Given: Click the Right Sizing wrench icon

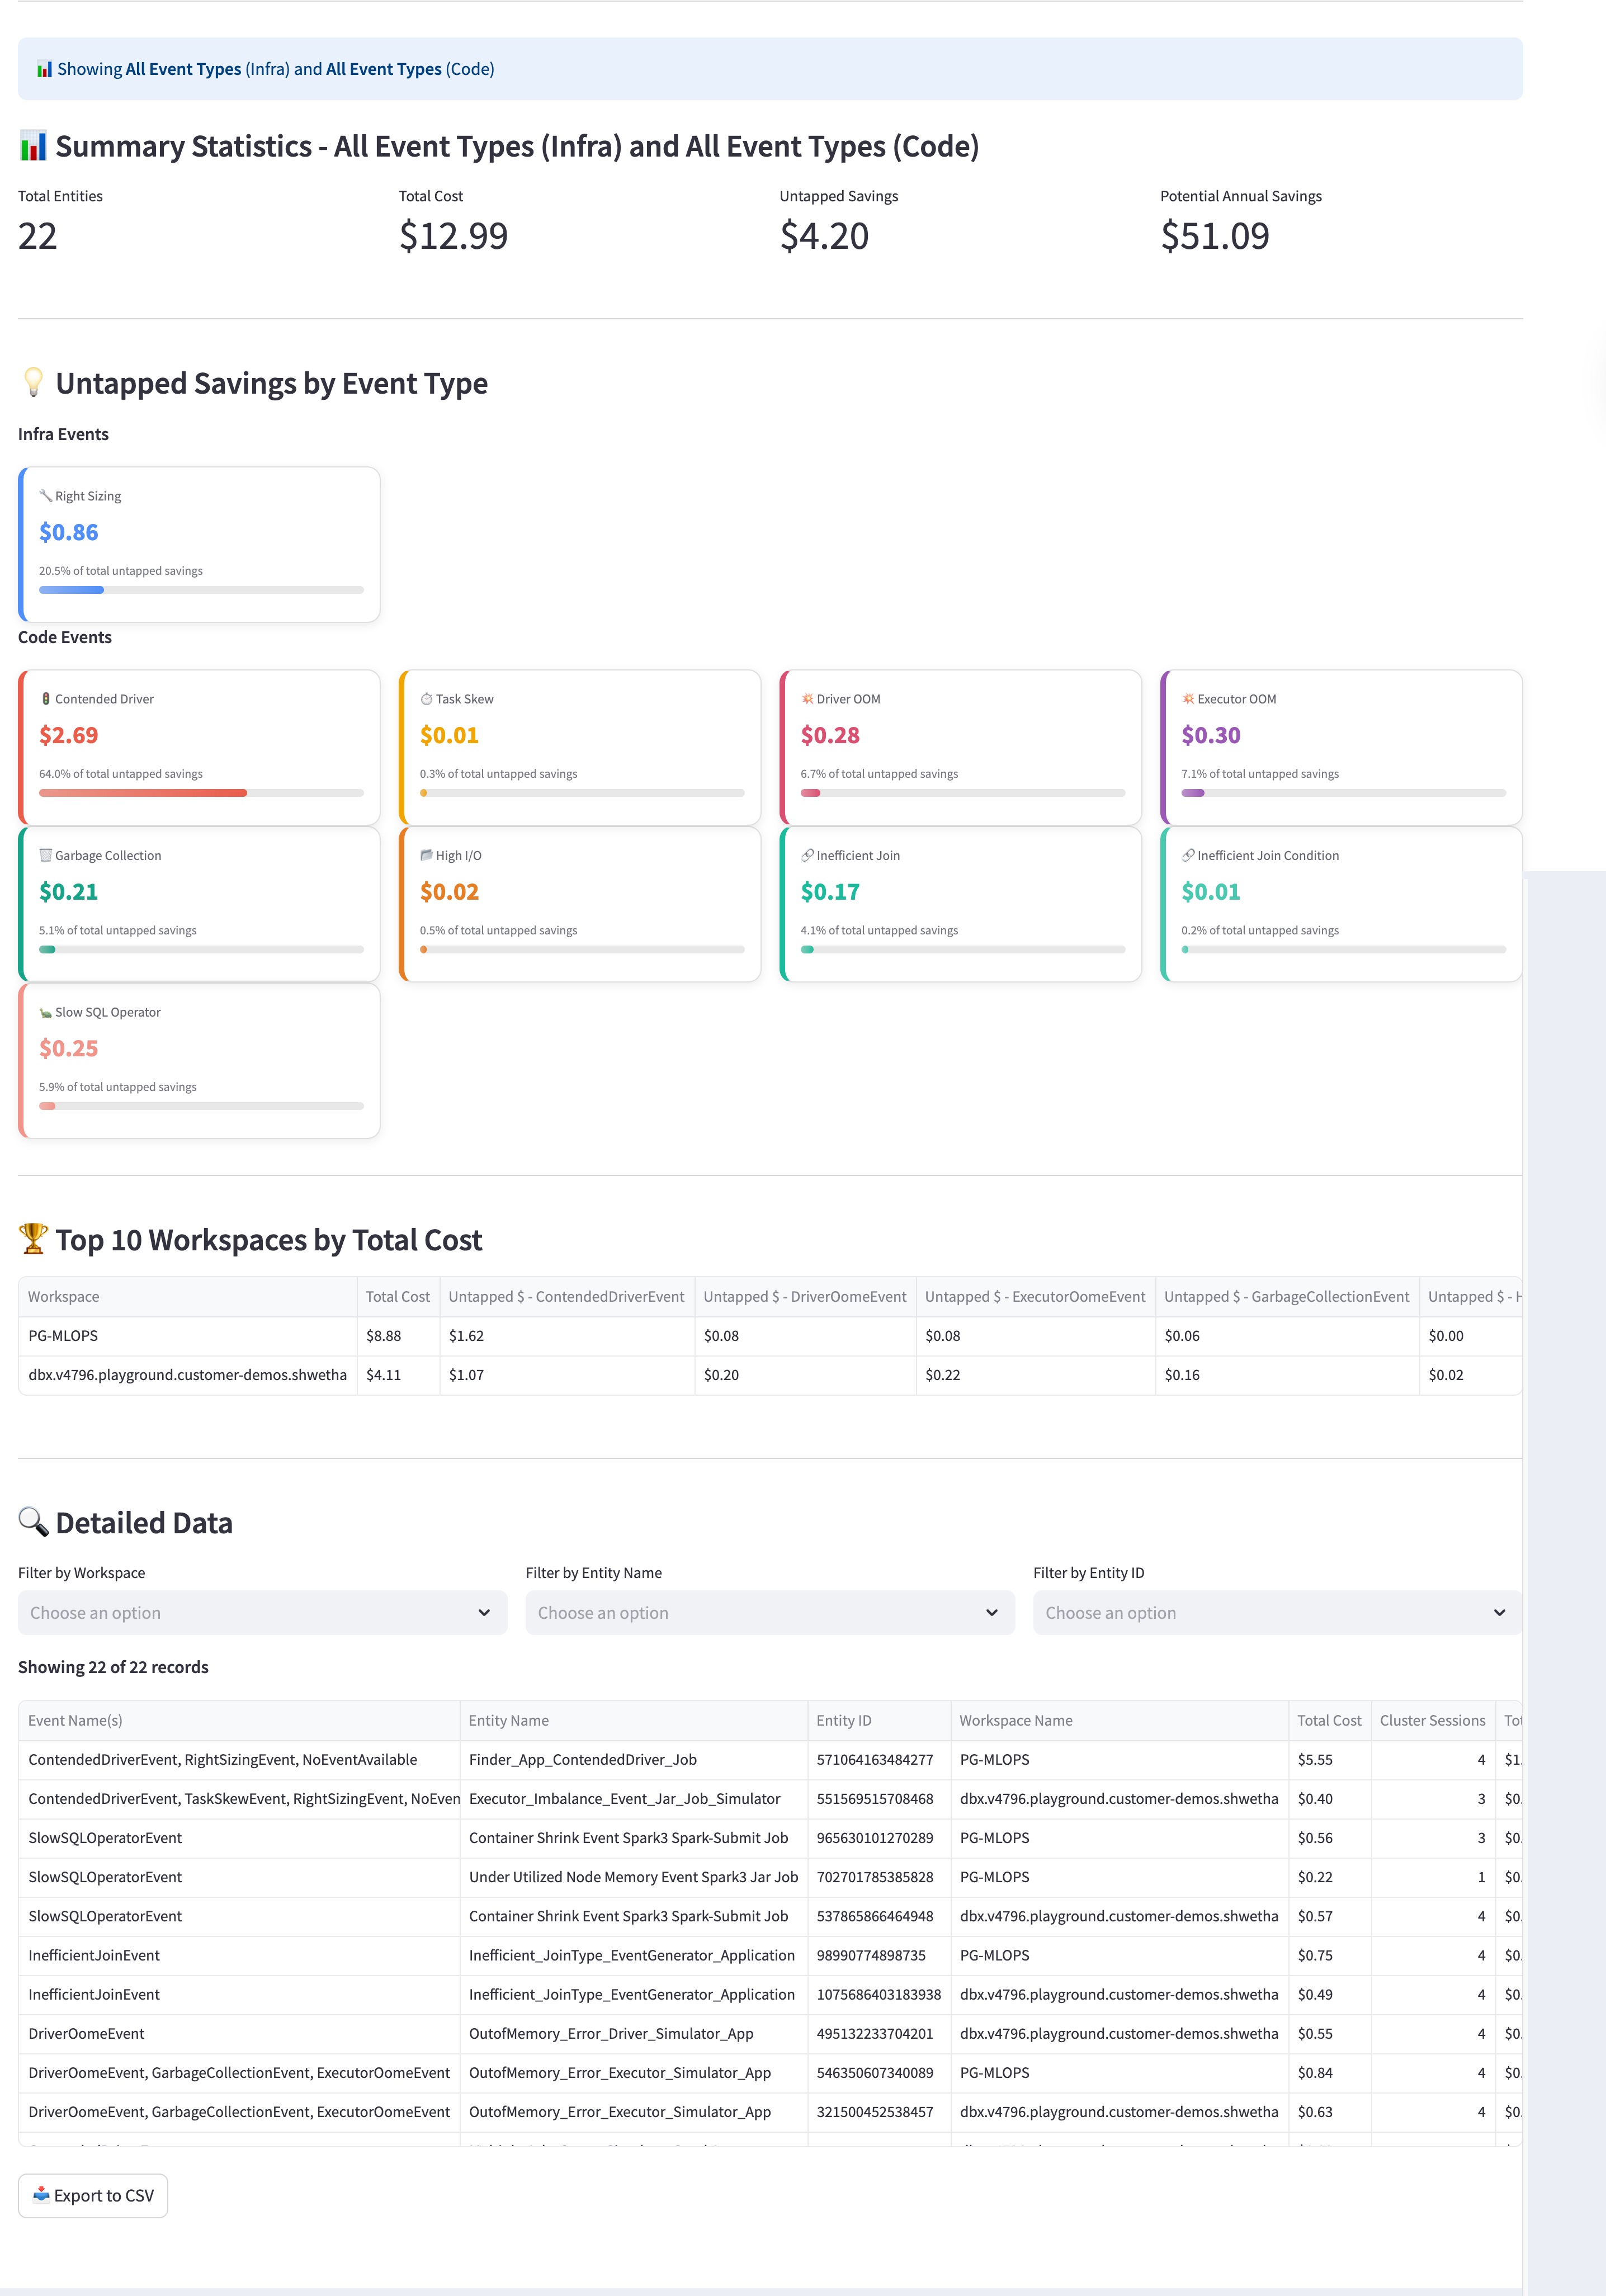Looking at the screenshot, I should point(45,496).
